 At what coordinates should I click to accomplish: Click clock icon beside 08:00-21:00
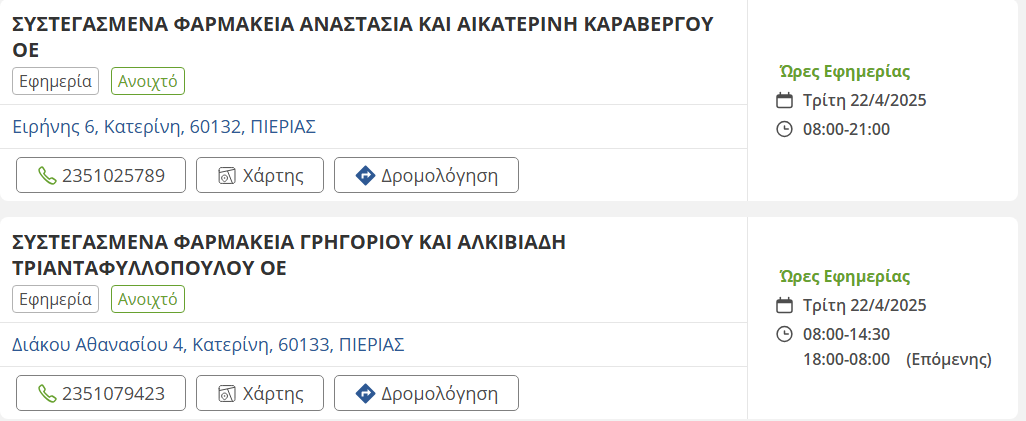click(x=785, y=129)
